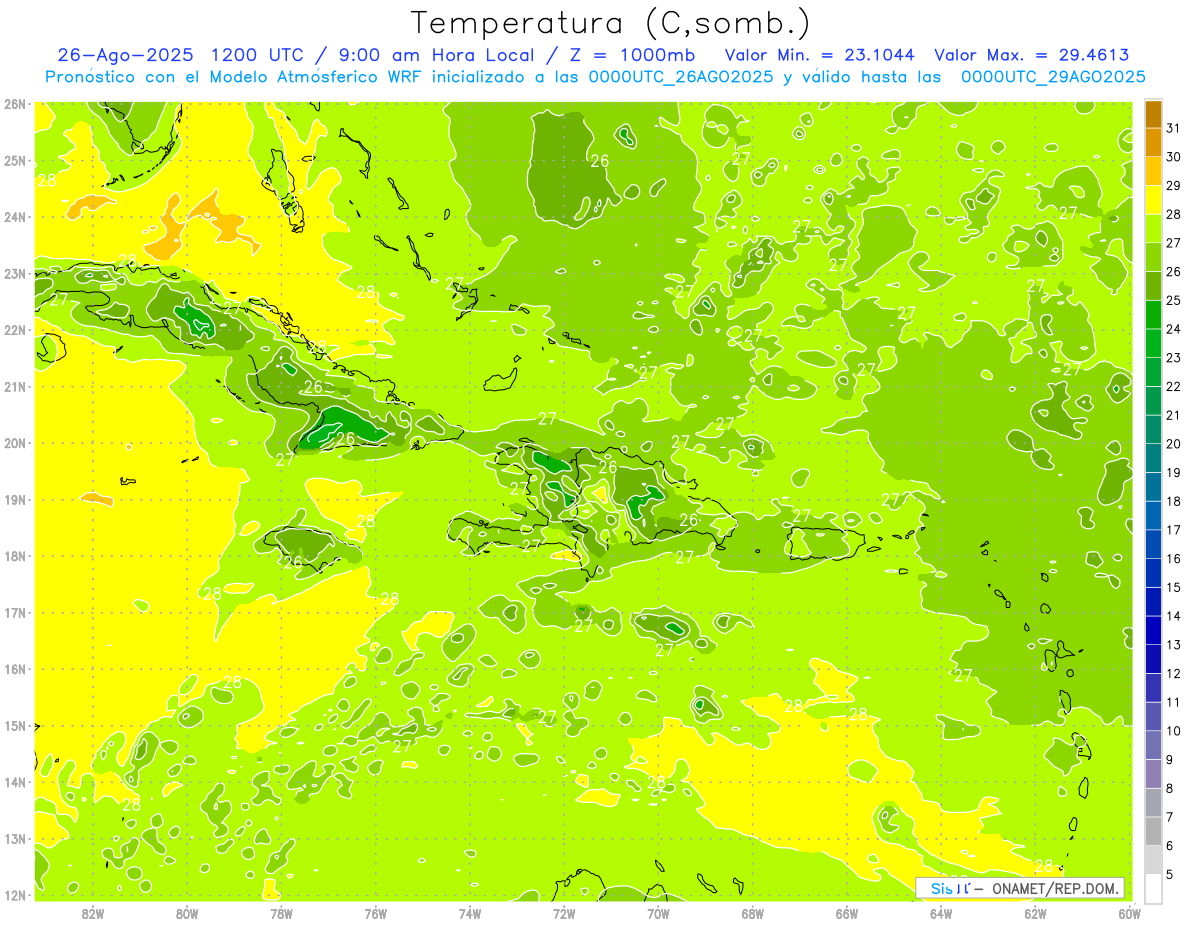Viewport: 1200px width, 927px height.
Task: Click the blue colorbar swatch between 15 and 16
Action: pos(1153,573)
